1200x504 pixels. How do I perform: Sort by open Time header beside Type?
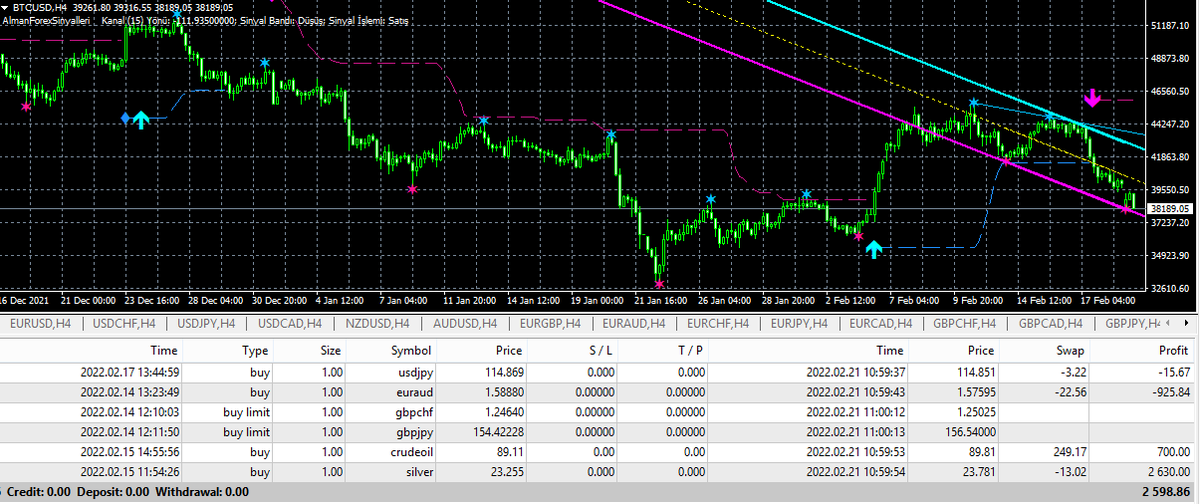point(164,351)
